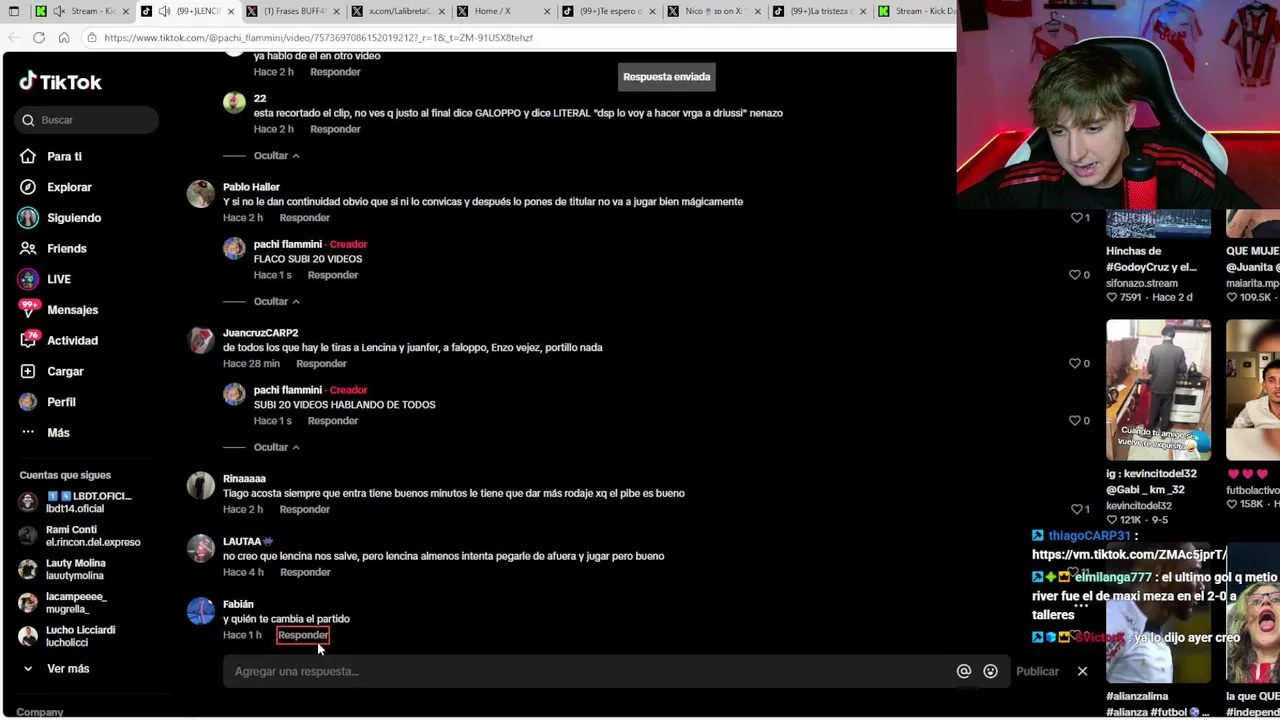This screenshot has width=1280, height=720.
Task: Click the browser address bar URL
Action: [318, 38]
